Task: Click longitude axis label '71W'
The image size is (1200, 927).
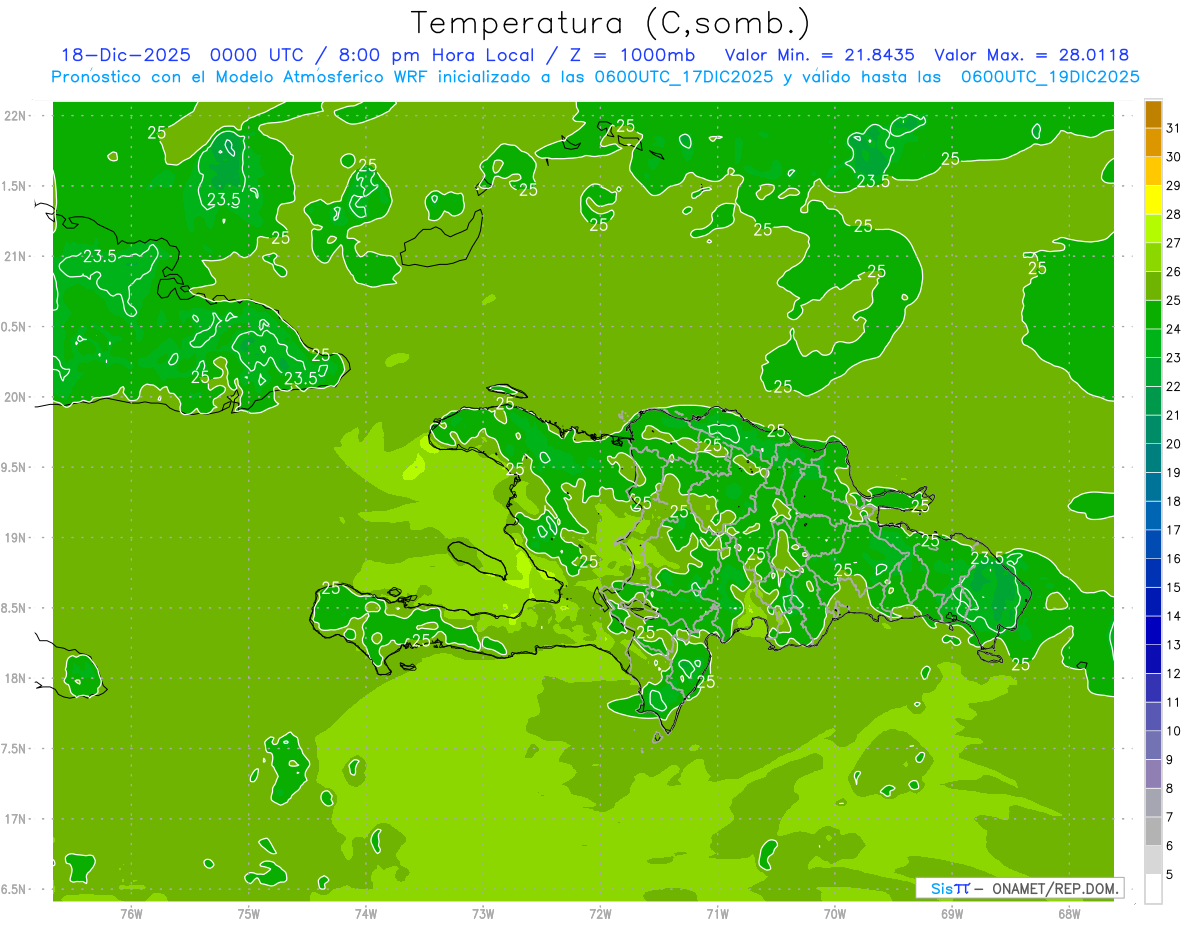Action: pyautogui.click(x=717, y=913)
